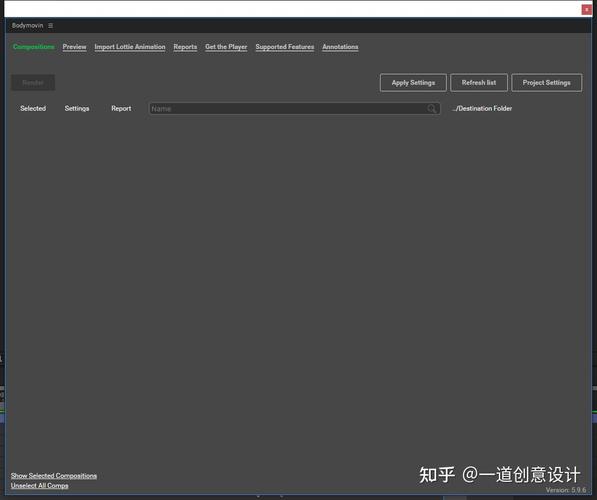
Task: Open the Preview tab
Action: pos(74,47)
